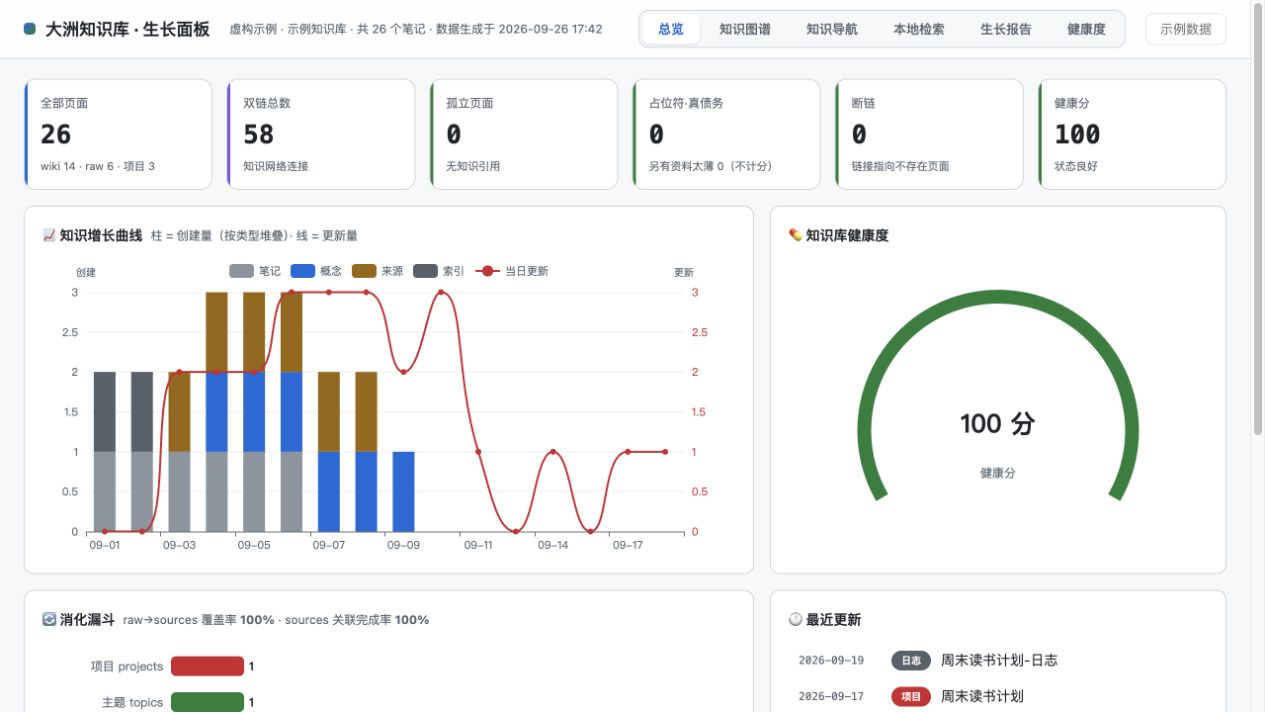Switch to the 总览 tab
This screenshot has width=1265, height=712.
coord(671,29)
